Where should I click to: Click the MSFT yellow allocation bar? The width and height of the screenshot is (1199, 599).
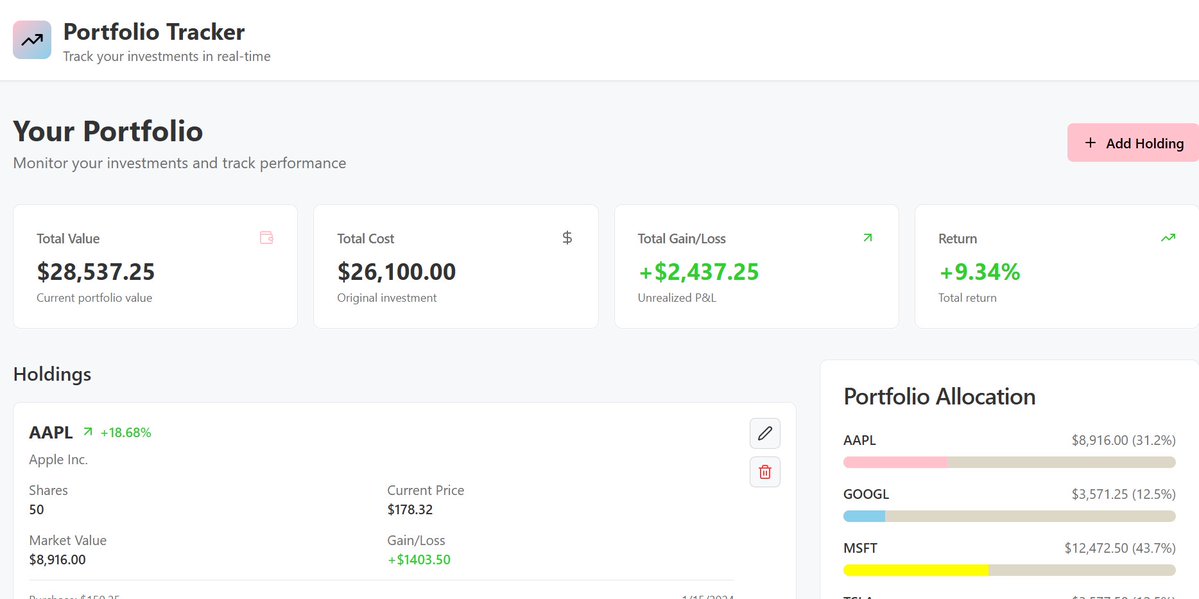tap(916, 570)
